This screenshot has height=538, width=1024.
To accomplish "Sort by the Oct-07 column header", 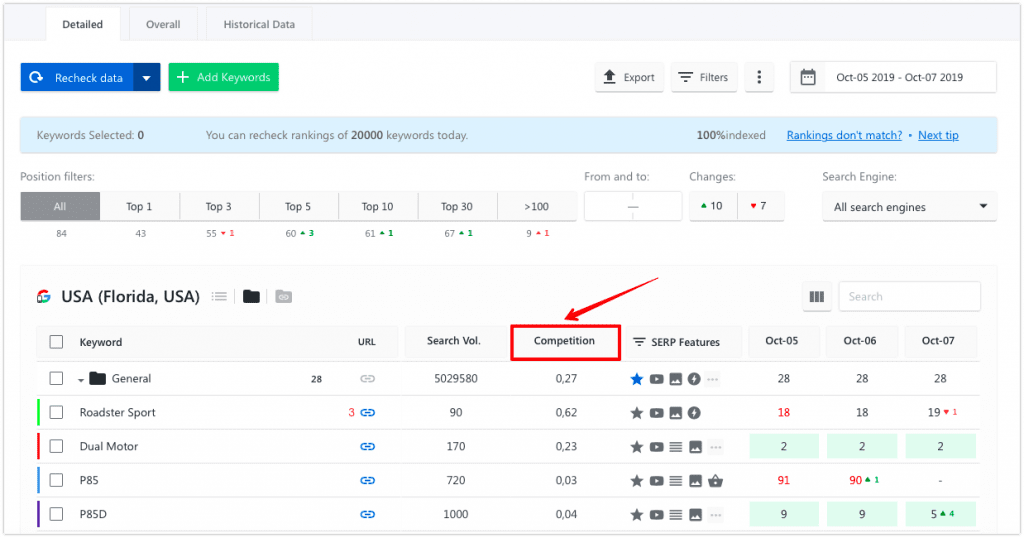I will point(938,341).
